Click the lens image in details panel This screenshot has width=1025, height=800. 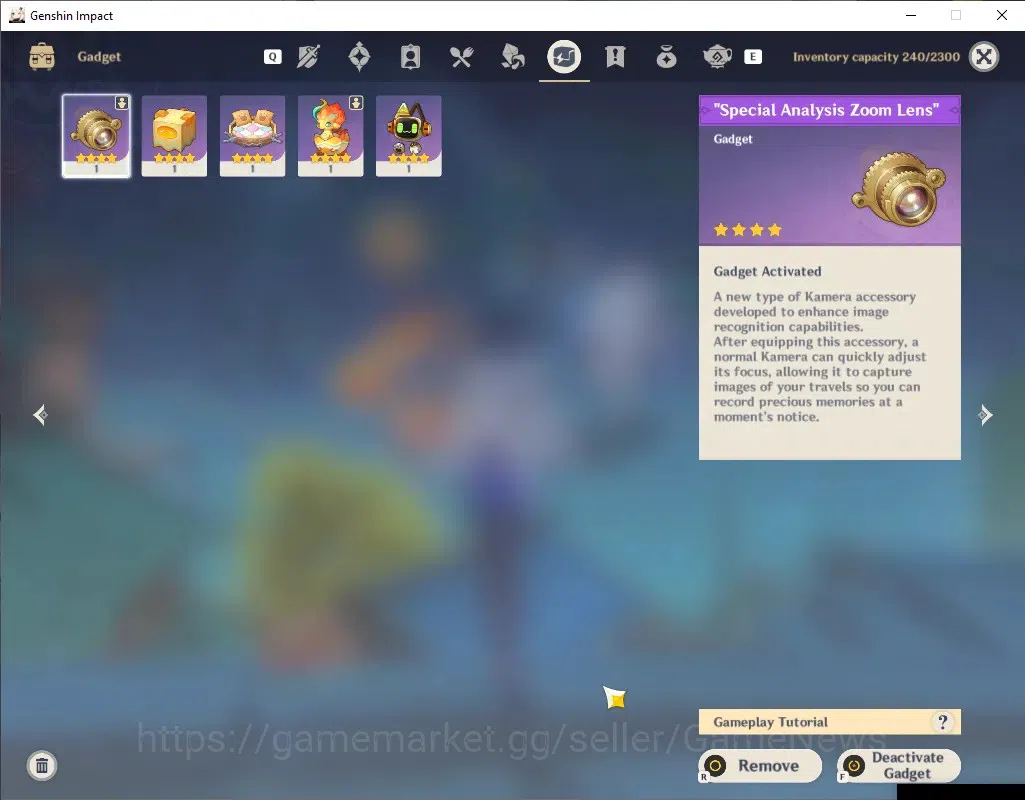(x=899, y=189)
